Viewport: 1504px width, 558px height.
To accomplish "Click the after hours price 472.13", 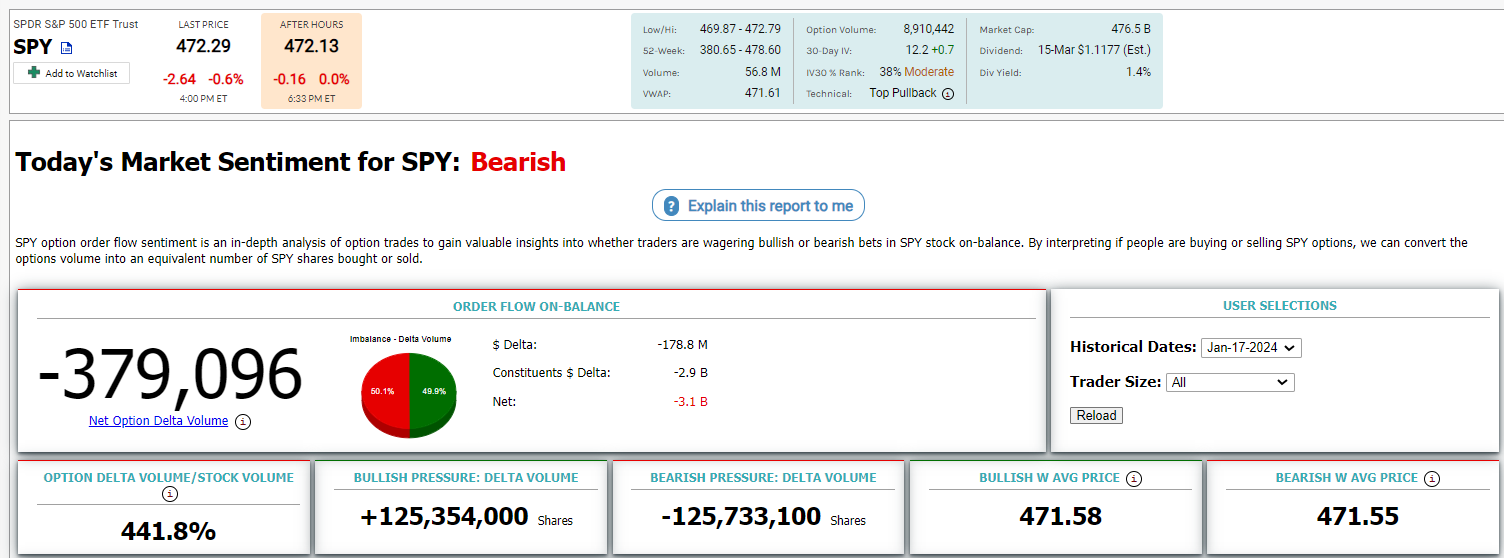I will (311, 46).
